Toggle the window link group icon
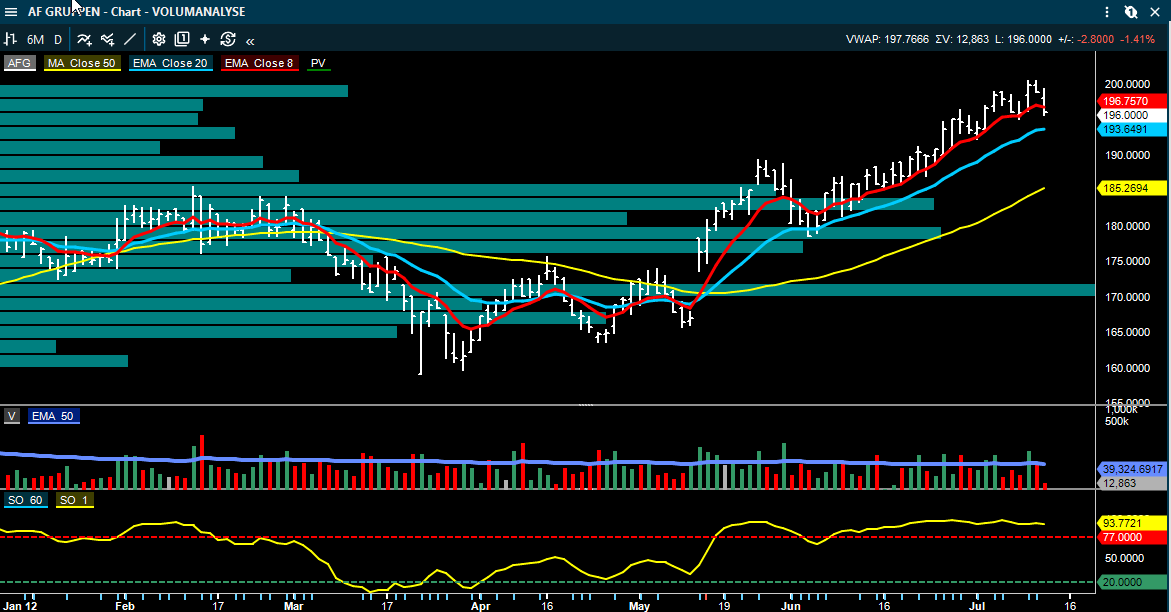The width and height of the screenshot is (1171, 612). [1131, 12]
